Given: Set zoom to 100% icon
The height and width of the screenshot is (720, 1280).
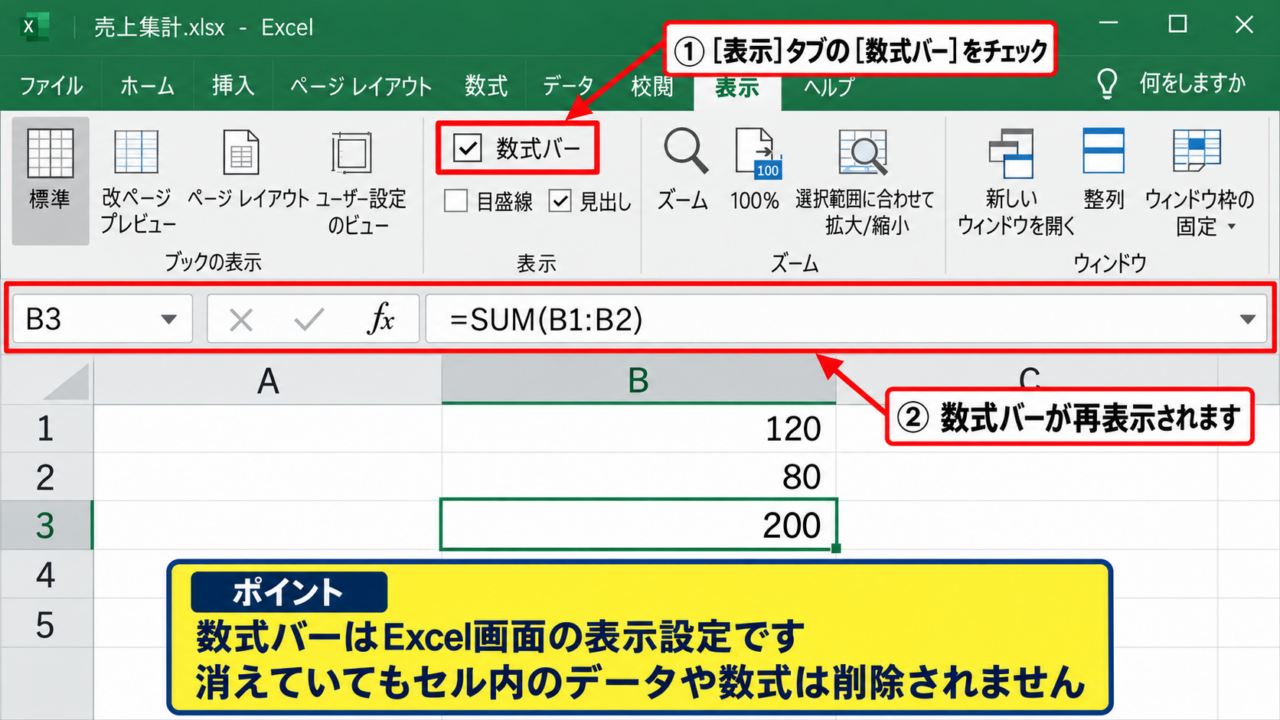Looking at the screenshot, I should coord(757,153).
